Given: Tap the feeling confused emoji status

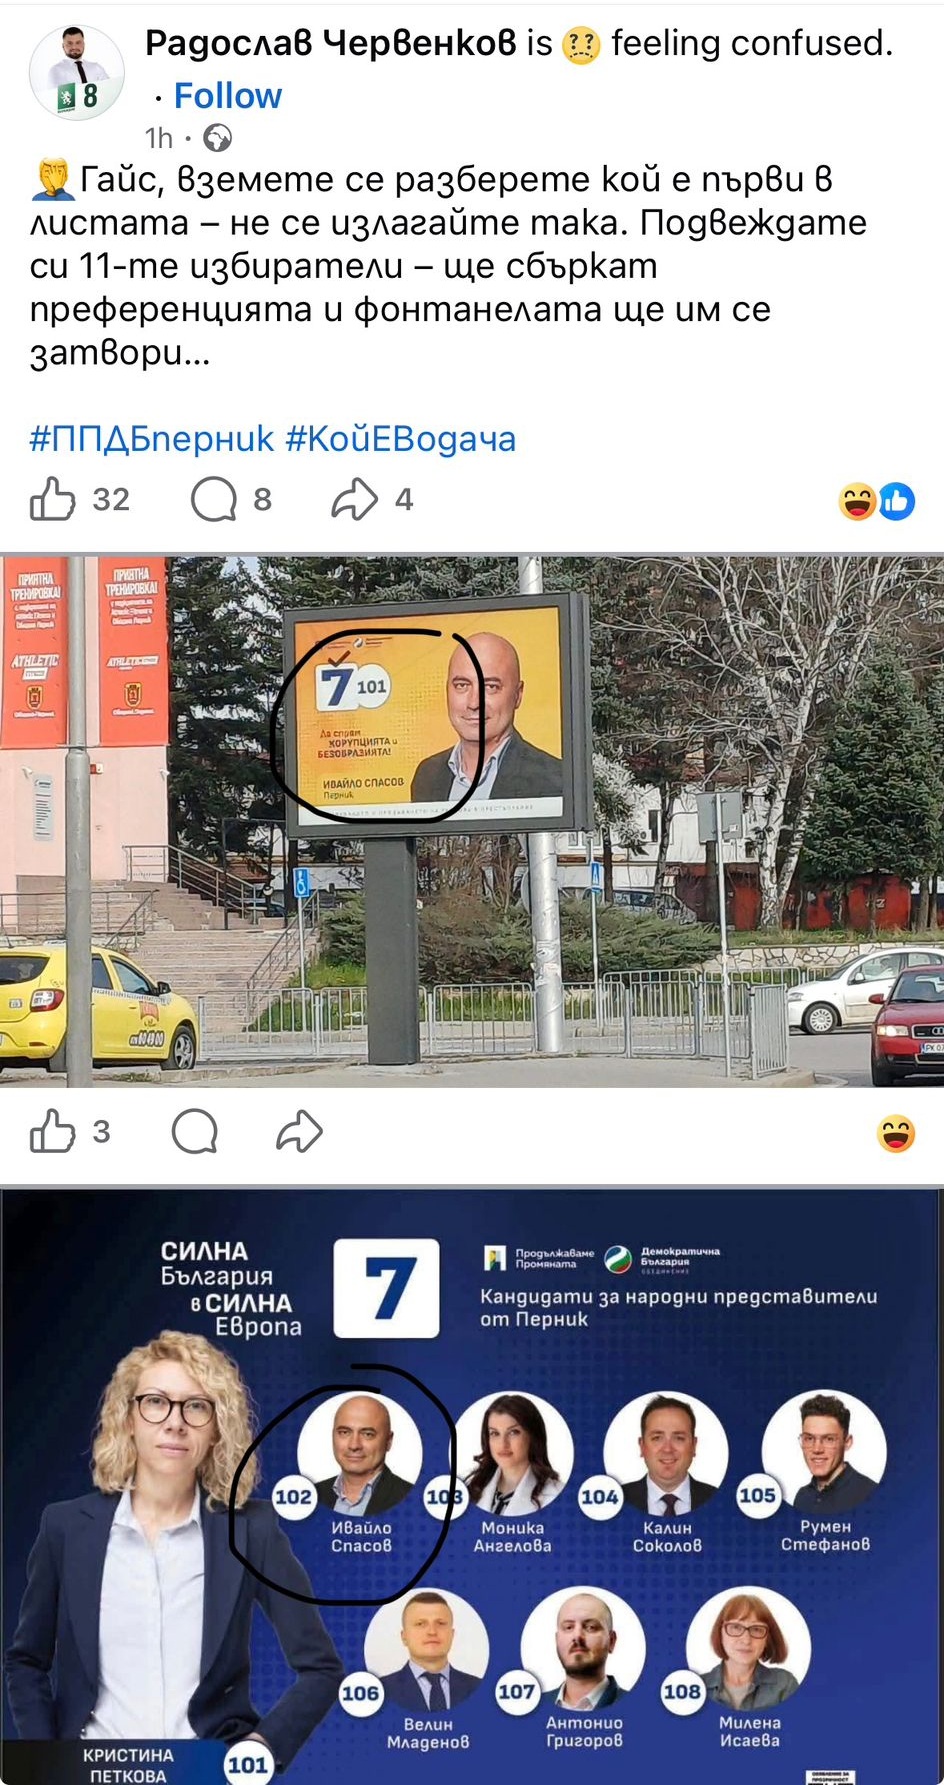Looking at the screenshot, I should tap(582, 45).
